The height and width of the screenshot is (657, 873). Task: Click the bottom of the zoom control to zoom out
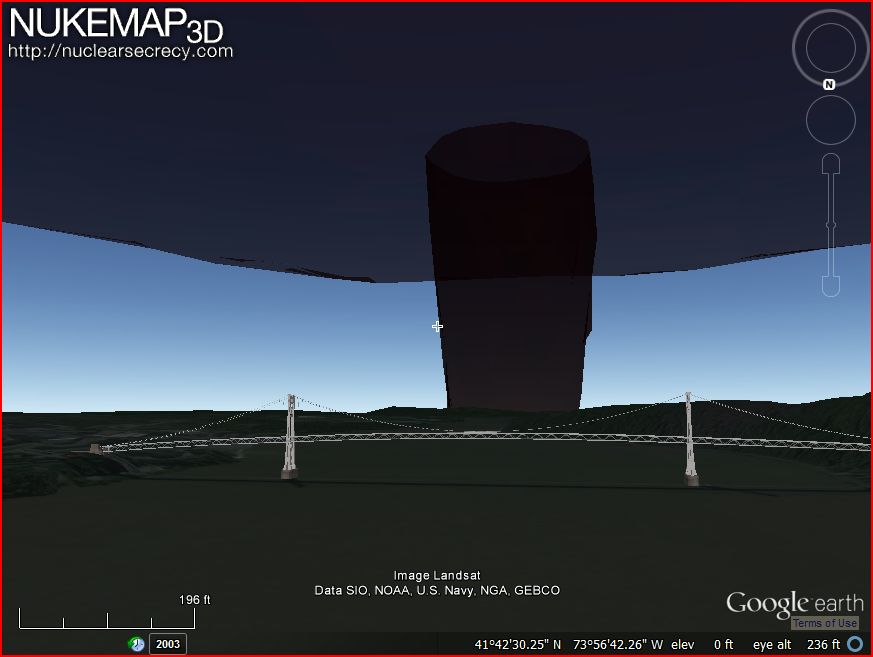click(829, 285)
